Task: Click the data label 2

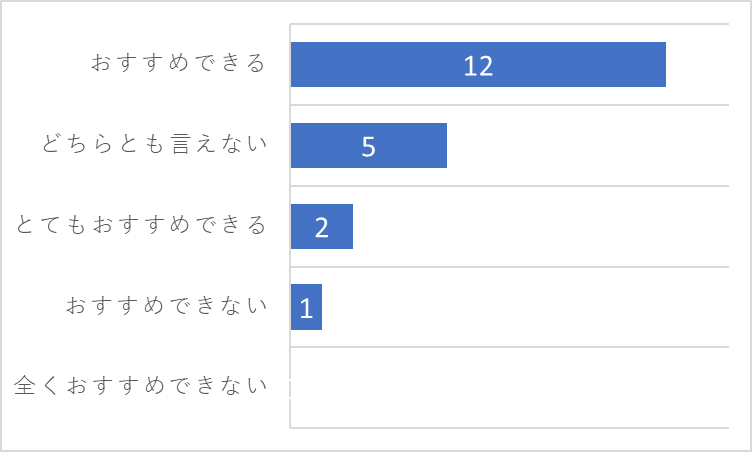Action: tap(322, 227)
